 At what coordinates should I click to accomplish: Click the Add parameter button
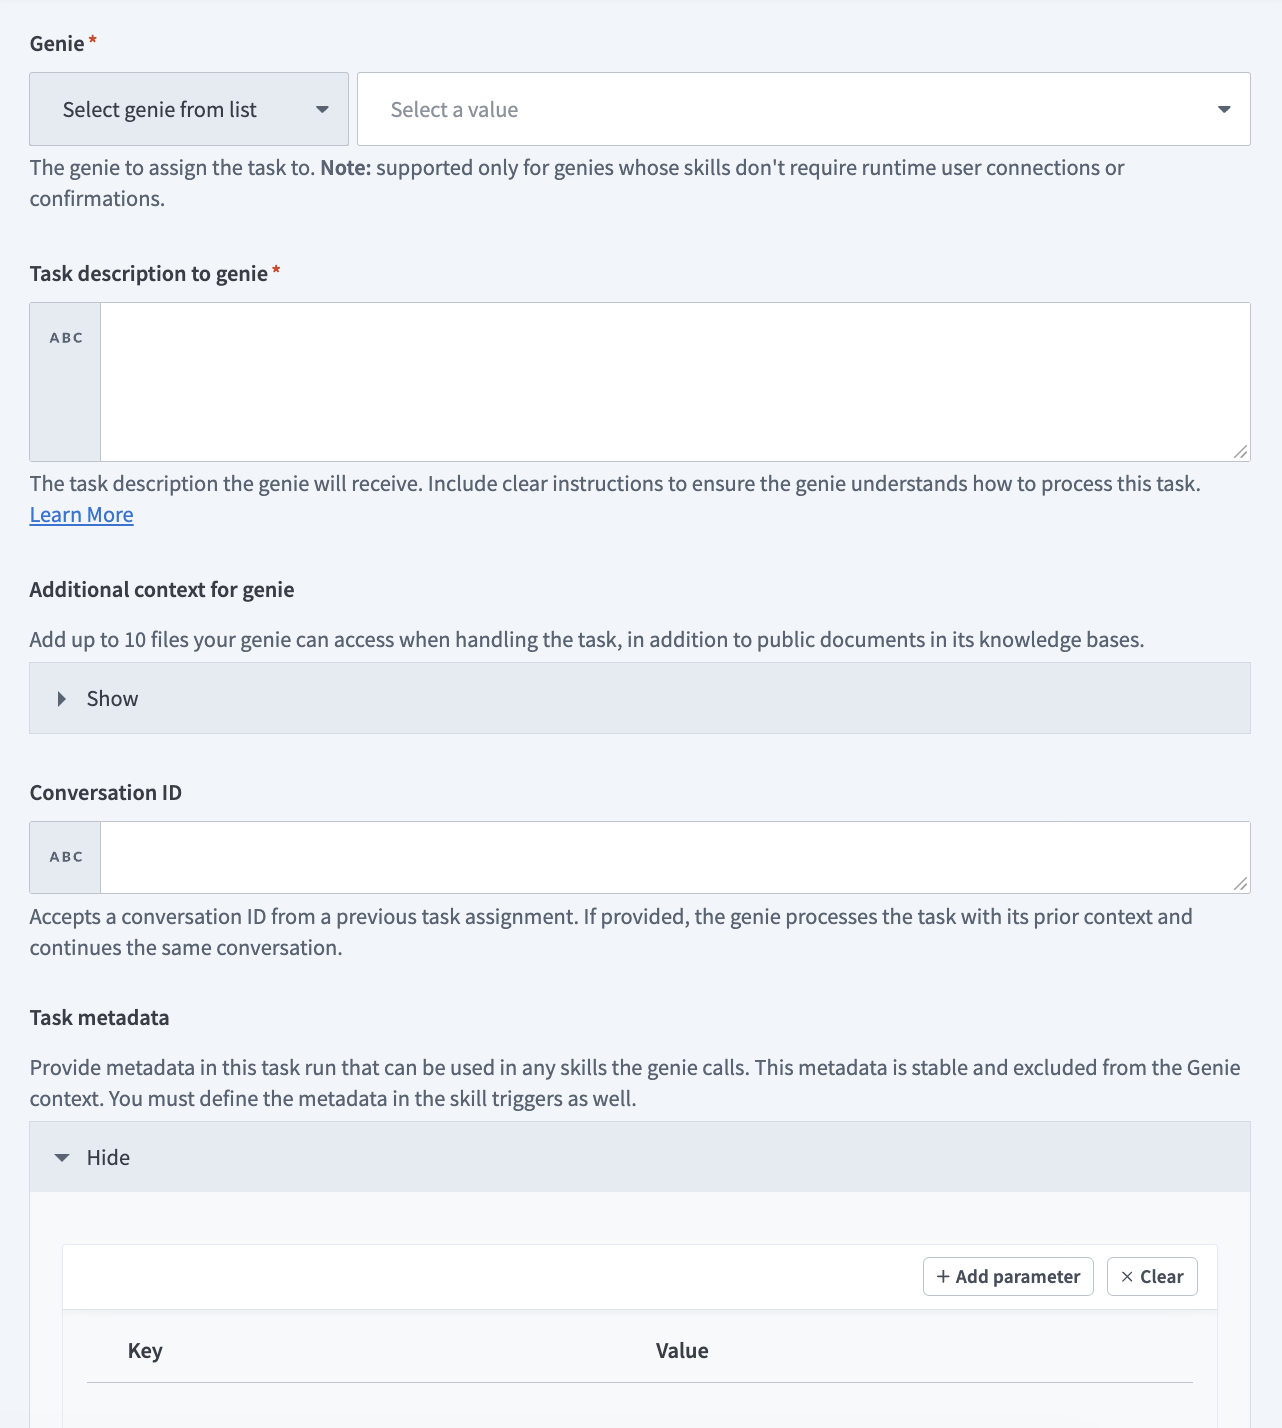tap(1007, 1276)
